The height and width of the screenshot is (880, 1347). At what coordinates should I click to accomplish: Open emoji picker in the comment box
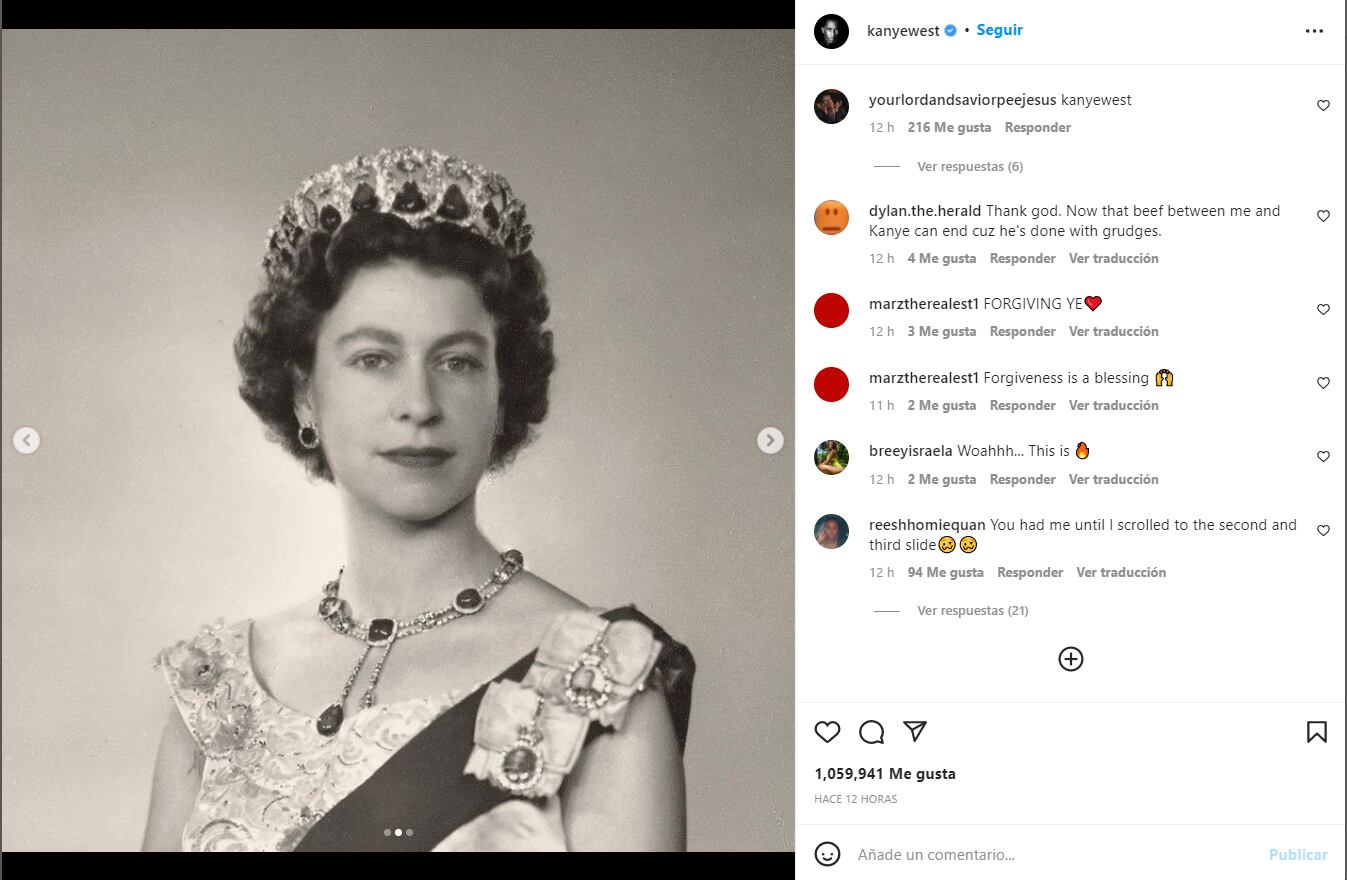click(827, 854)
